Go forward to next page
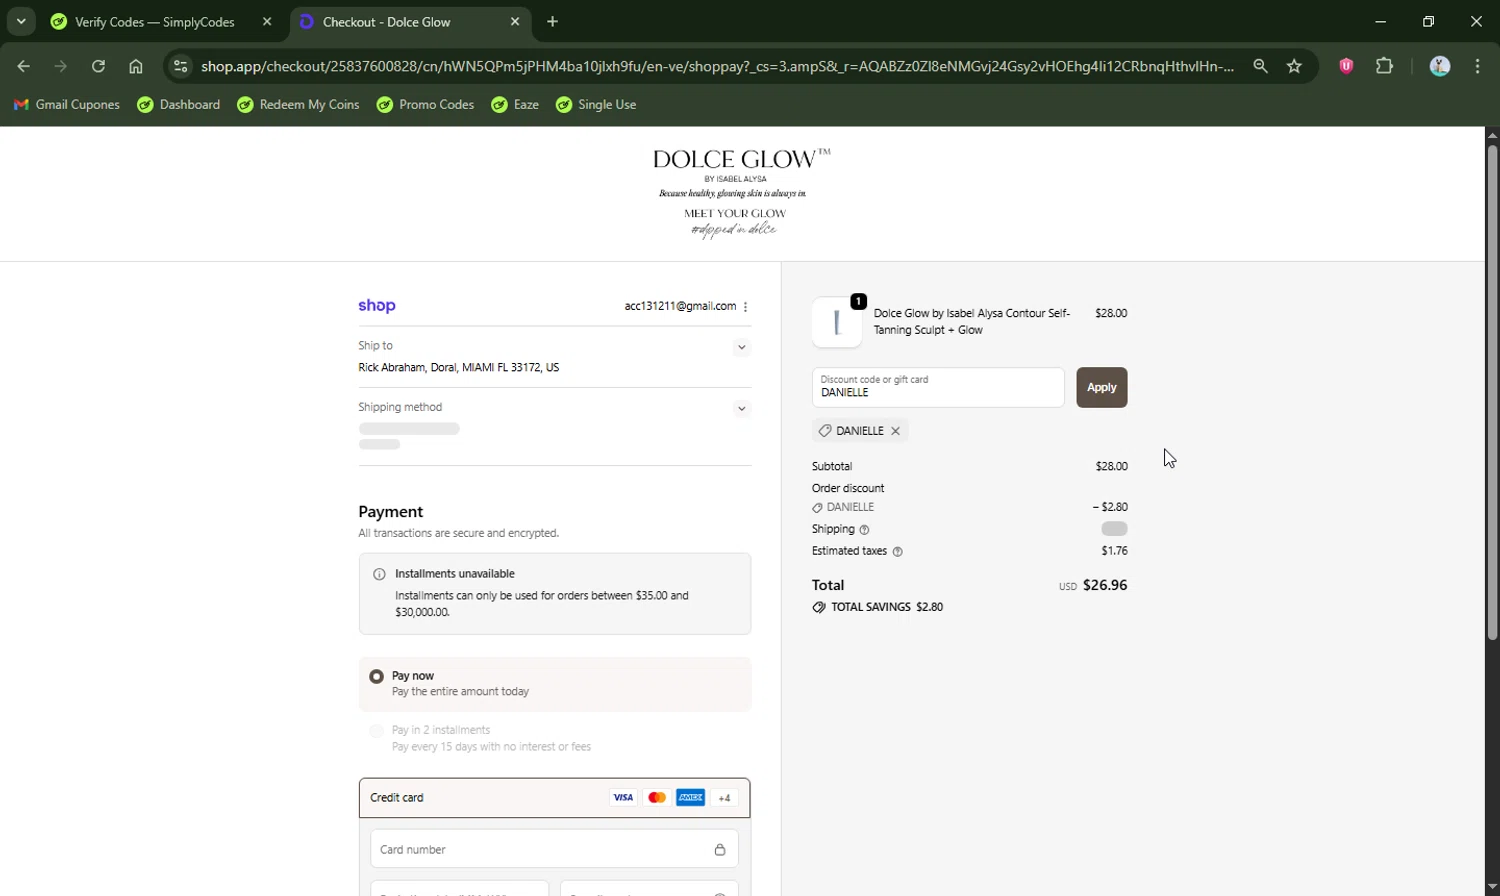This screenshot has width=1500, height=896. point(61,66)
